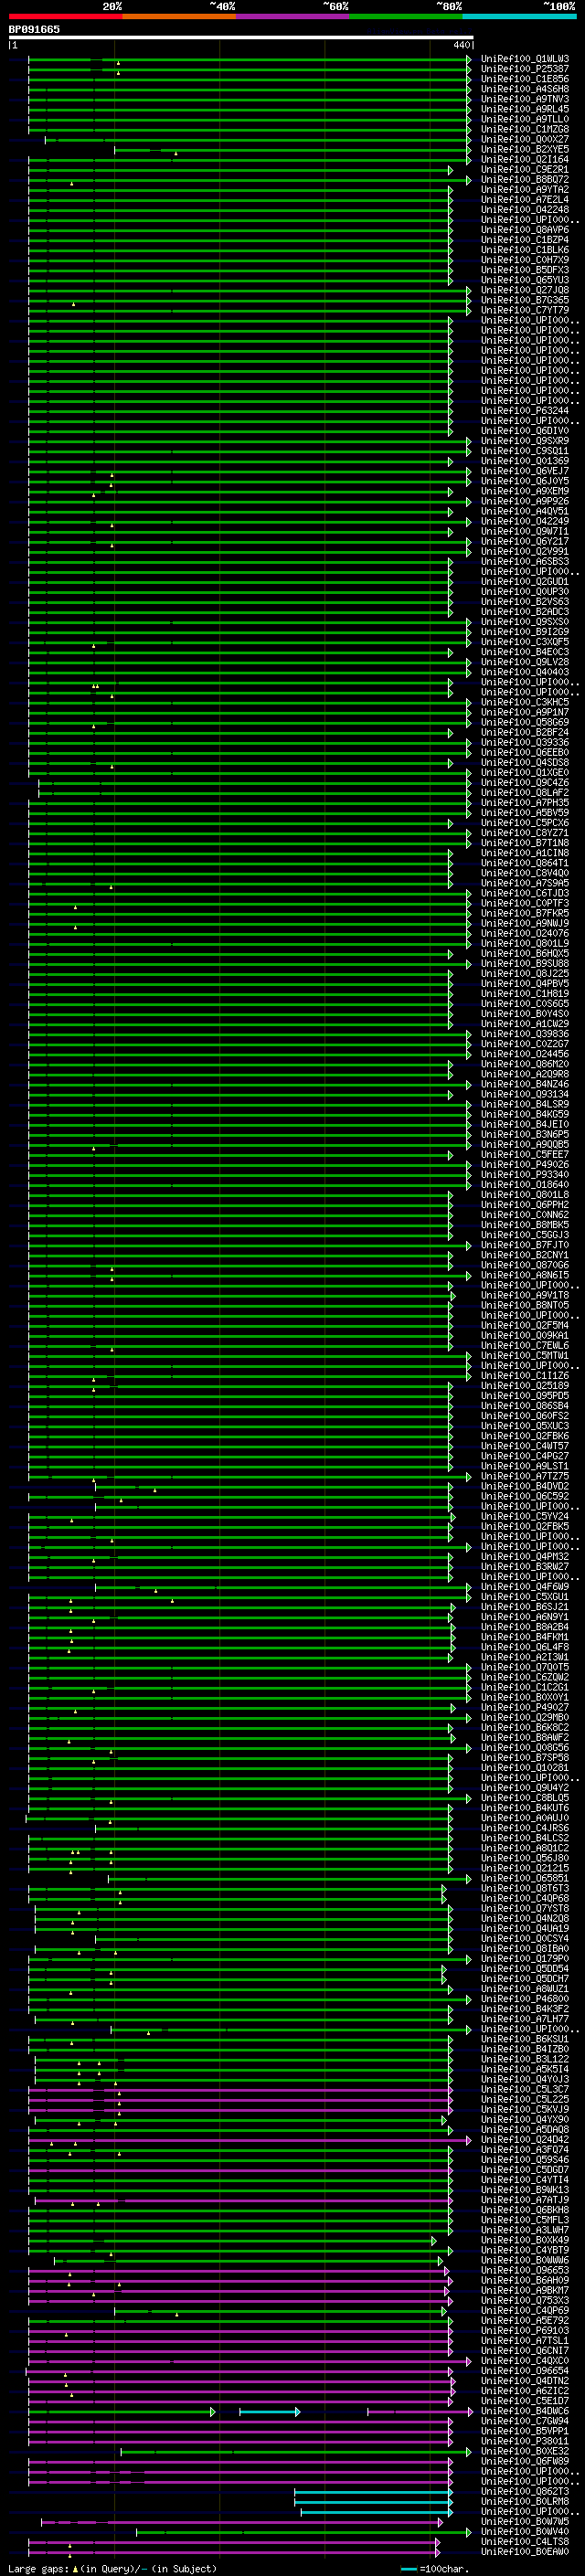Click hit label UniRef100_Q21215

(x=524, y=1868)
